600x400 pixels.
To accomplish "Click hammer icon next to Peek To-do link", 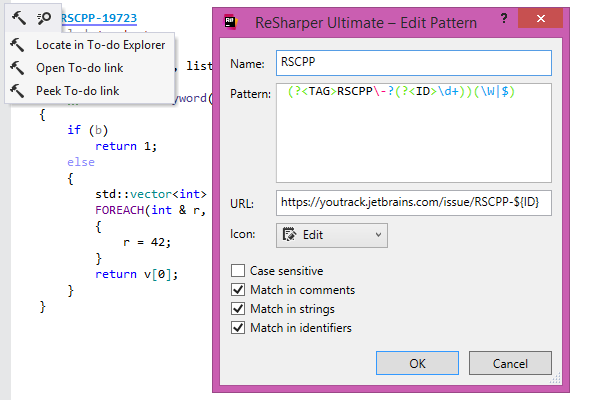I will tap(17, 91).
